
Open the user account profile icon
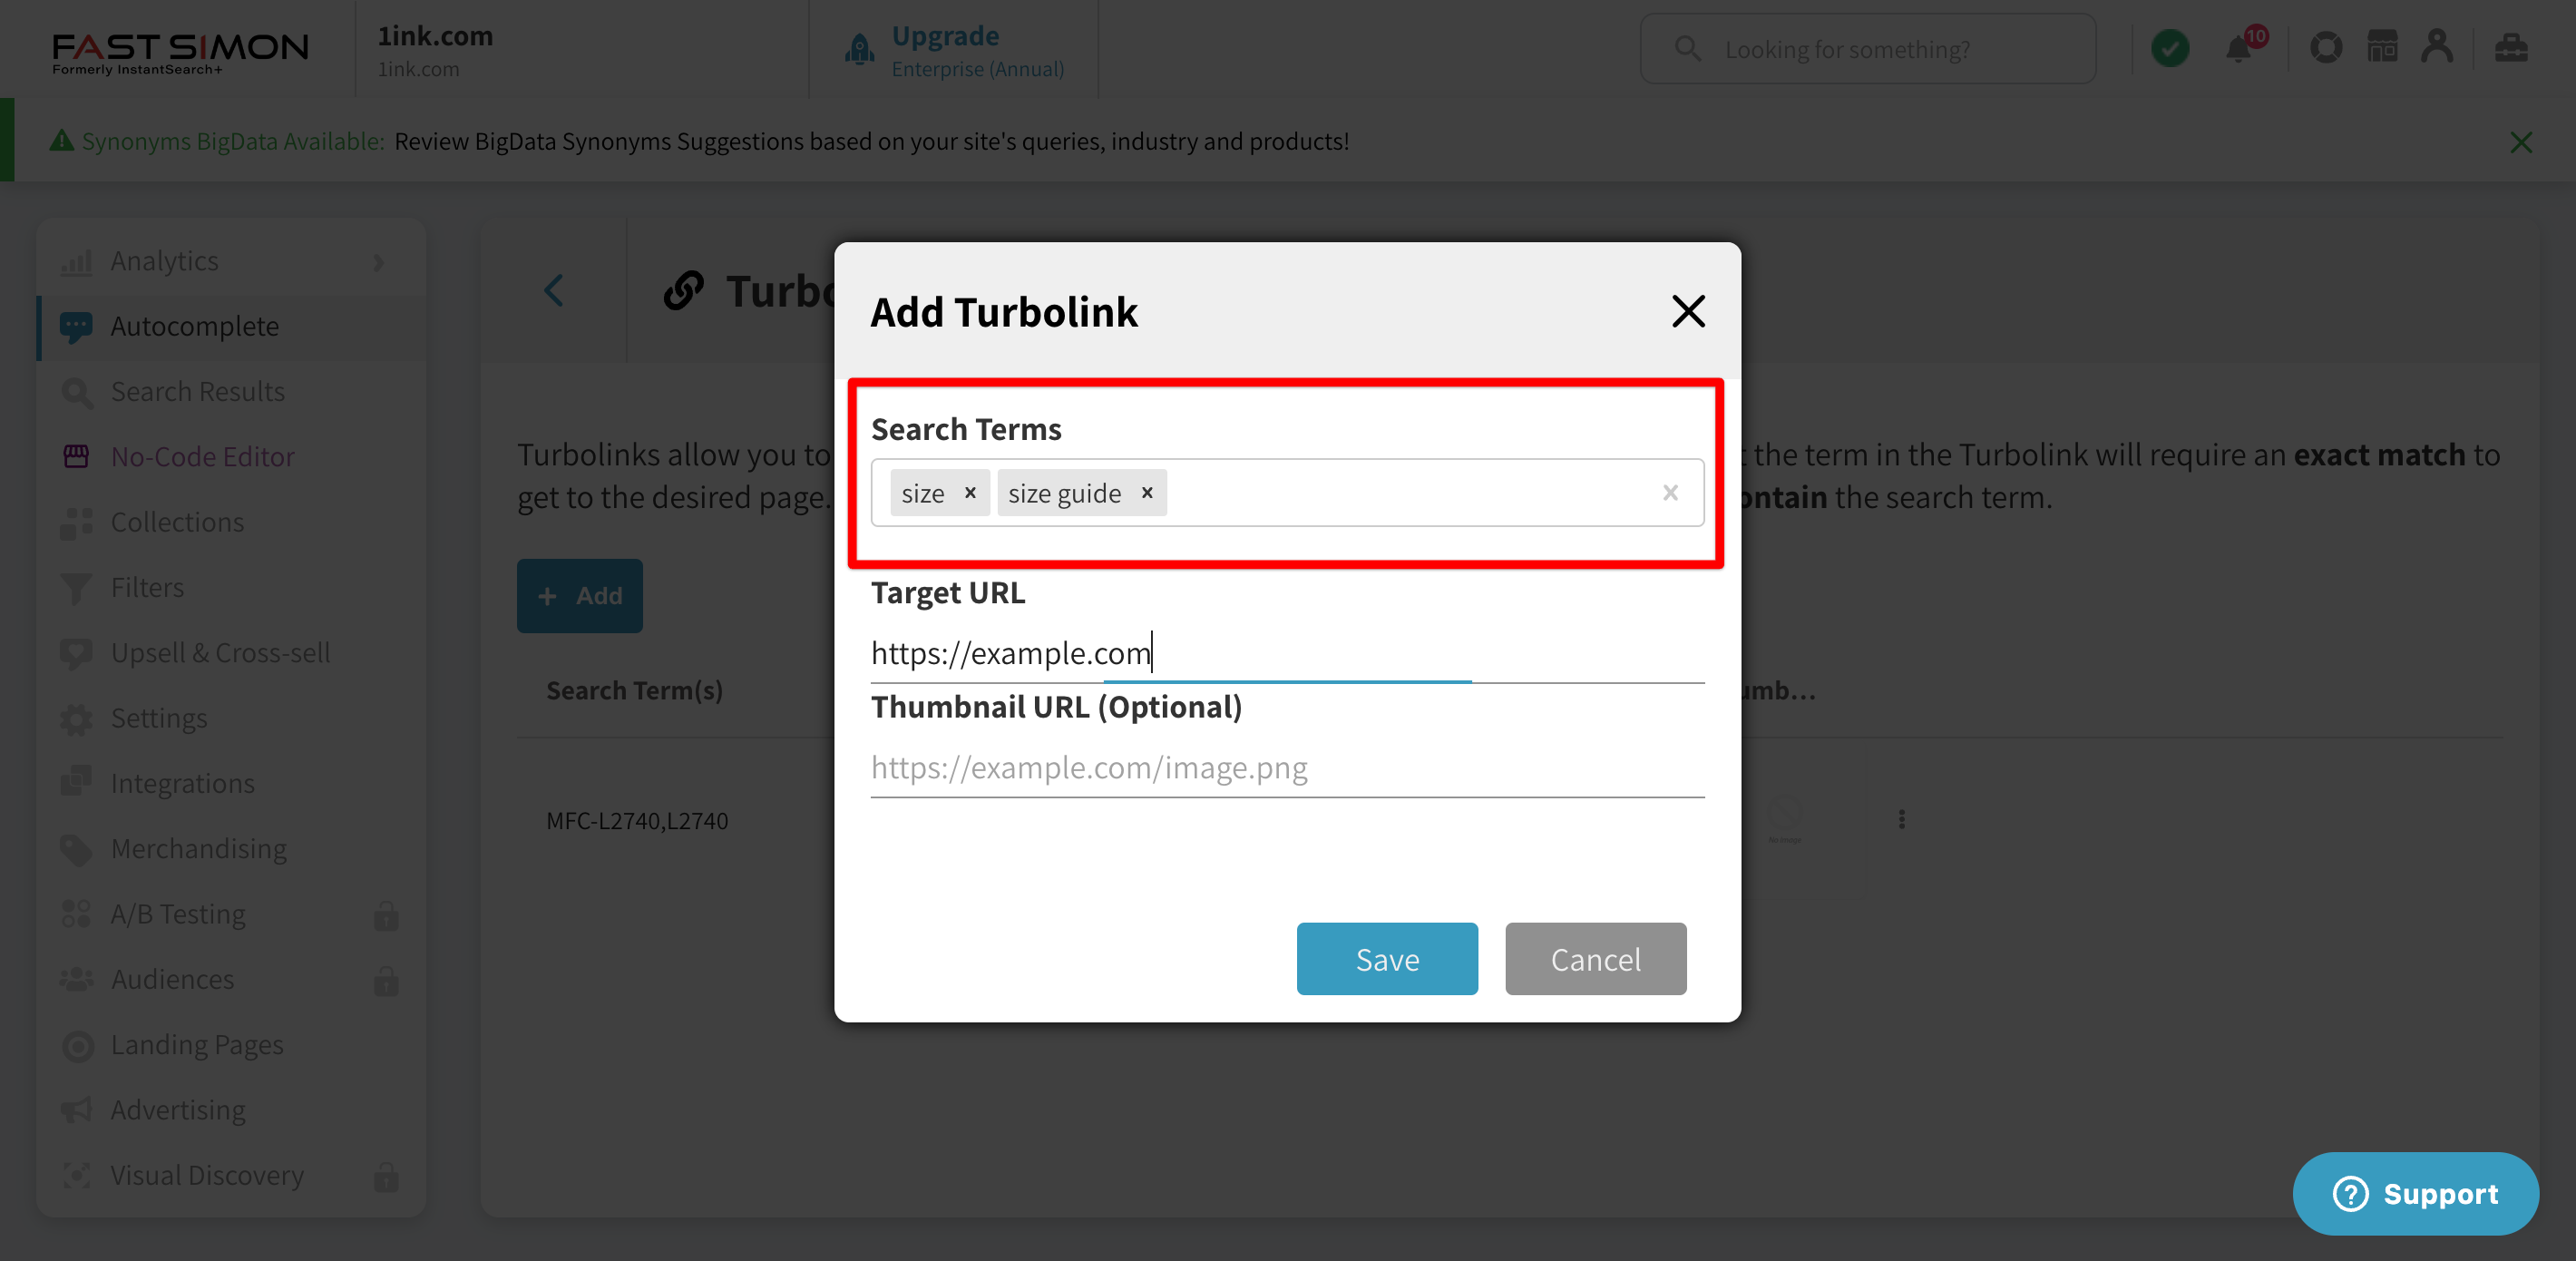coord(2438,47)
